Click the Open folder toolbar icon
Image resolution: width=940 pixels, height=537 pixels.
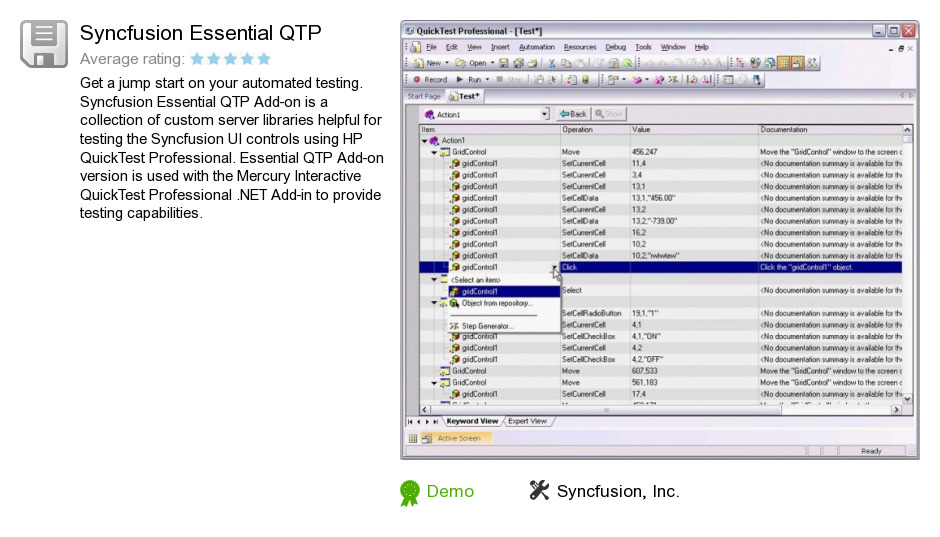click(460, 63)
